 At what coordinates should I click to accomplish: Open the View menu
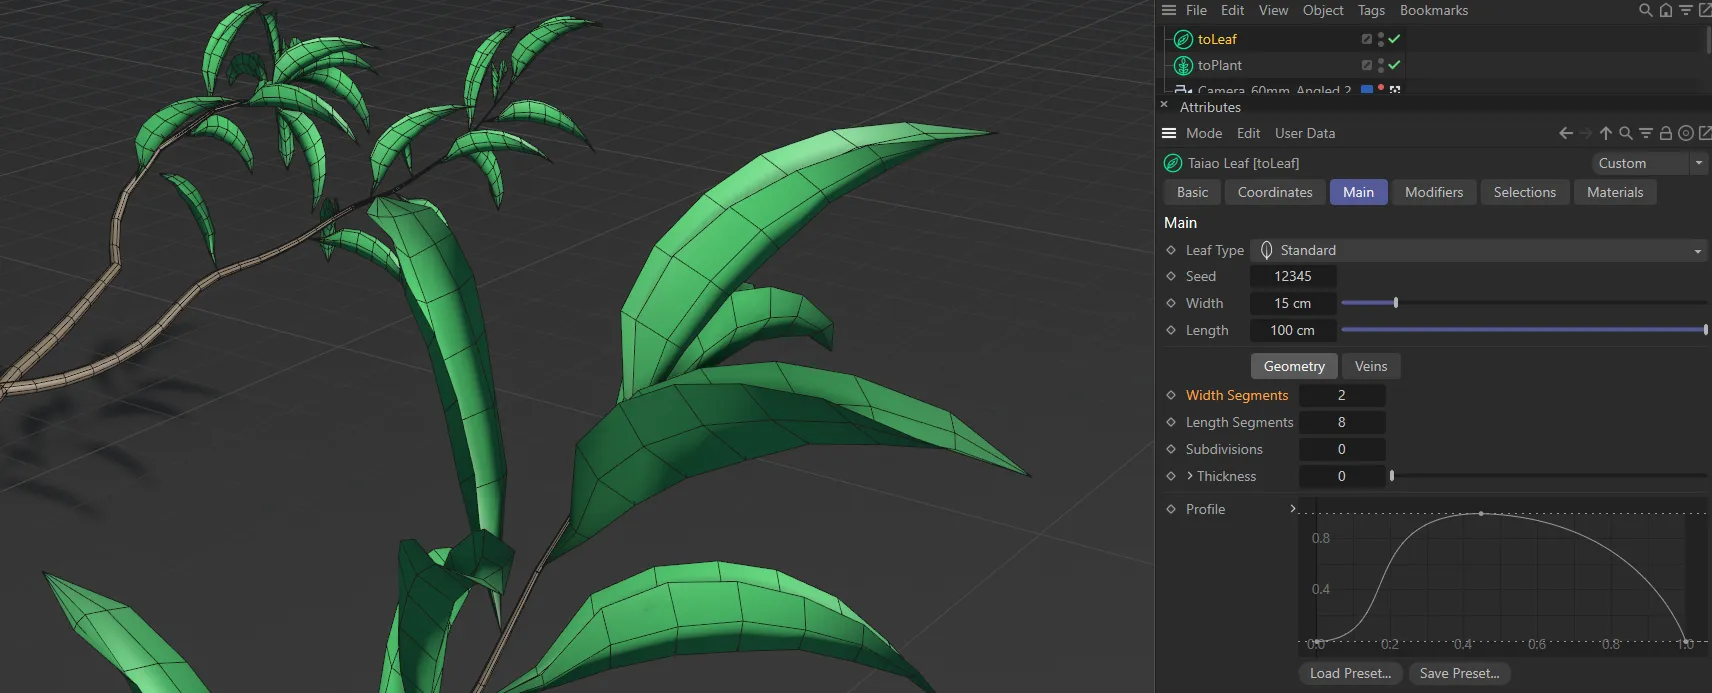coord(1273,10)
